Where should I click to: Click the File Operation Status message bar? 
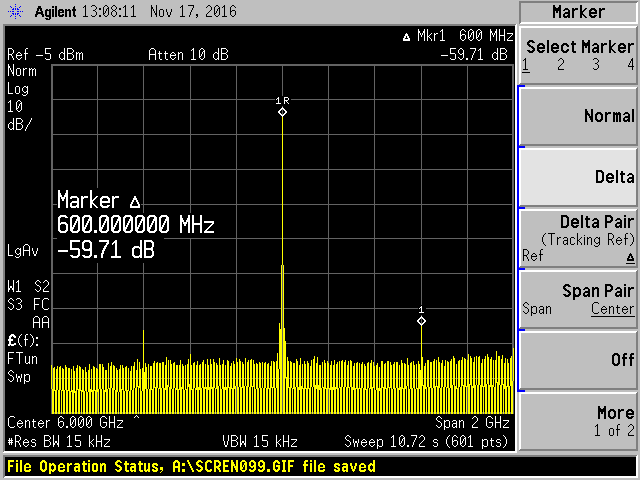point(192,467)
